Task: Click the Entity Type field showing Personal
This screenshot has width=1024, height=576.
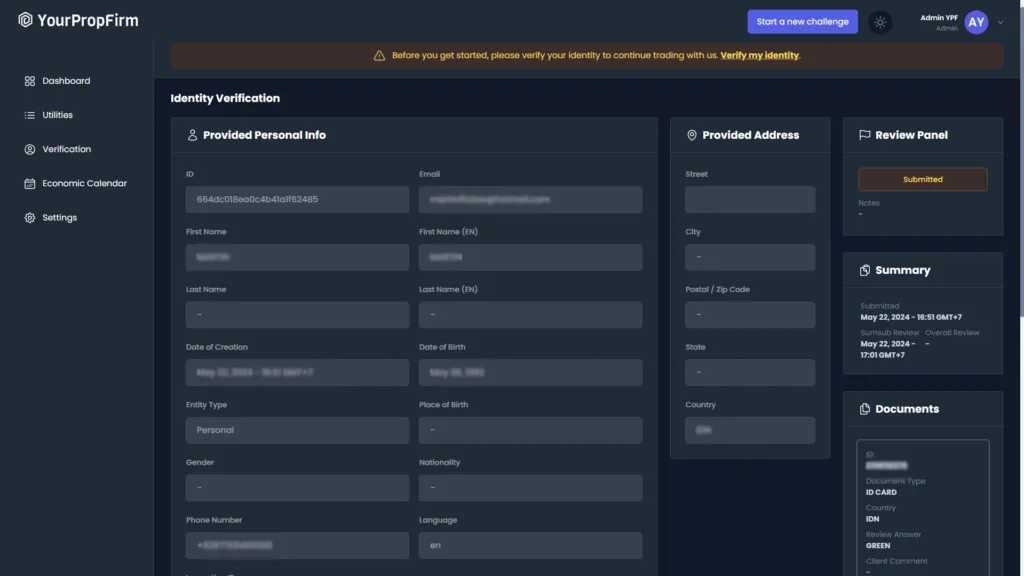Action: click(297, 430)
